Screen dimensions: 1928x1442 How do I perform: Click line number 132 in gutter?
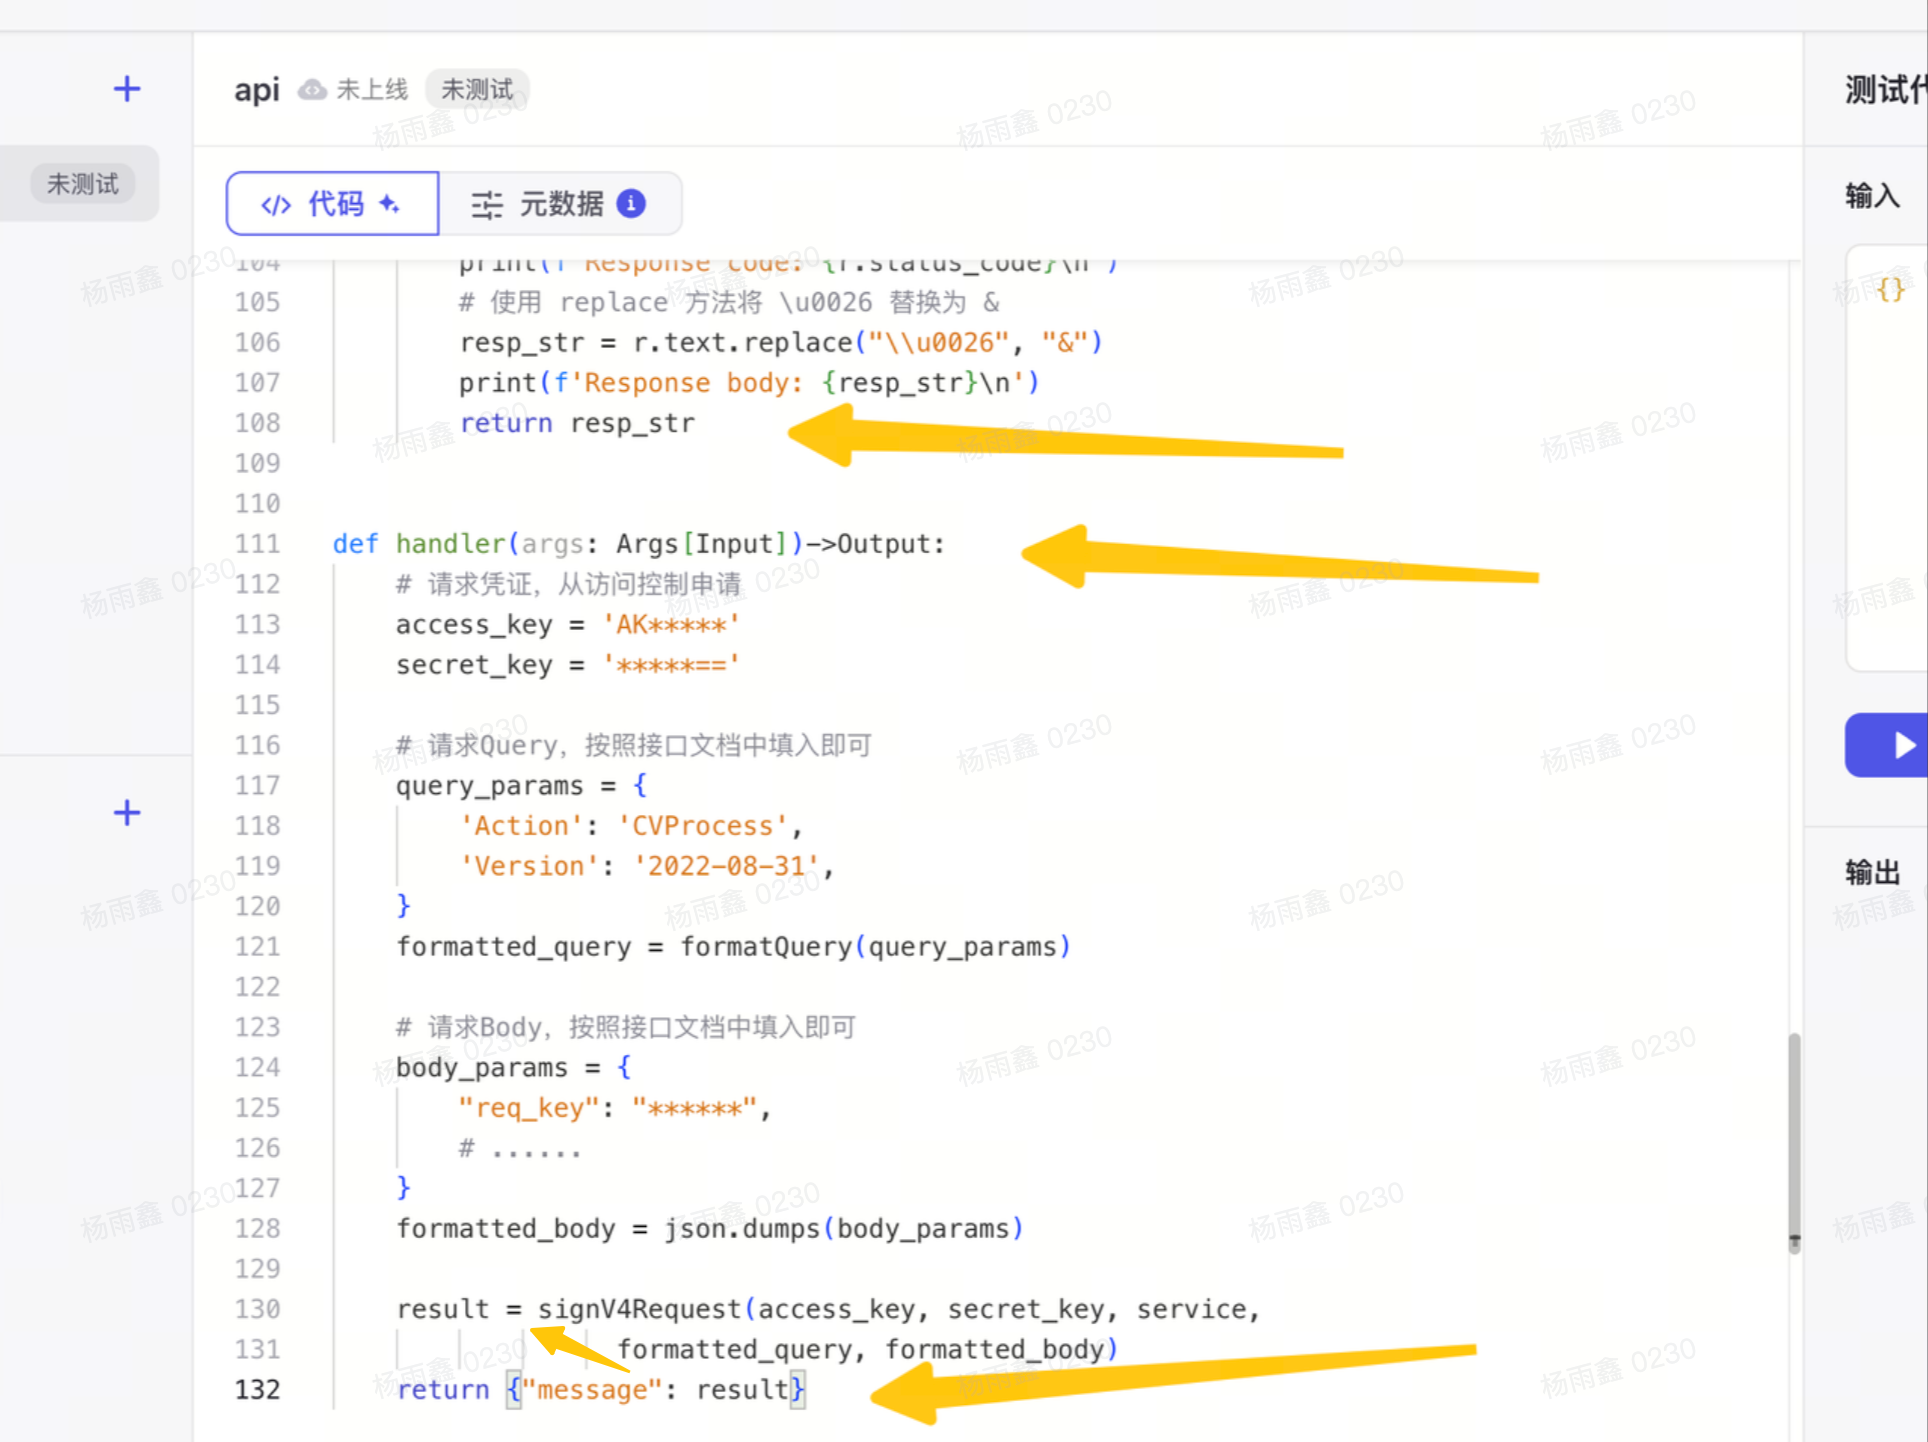[x=257, y=1389]
